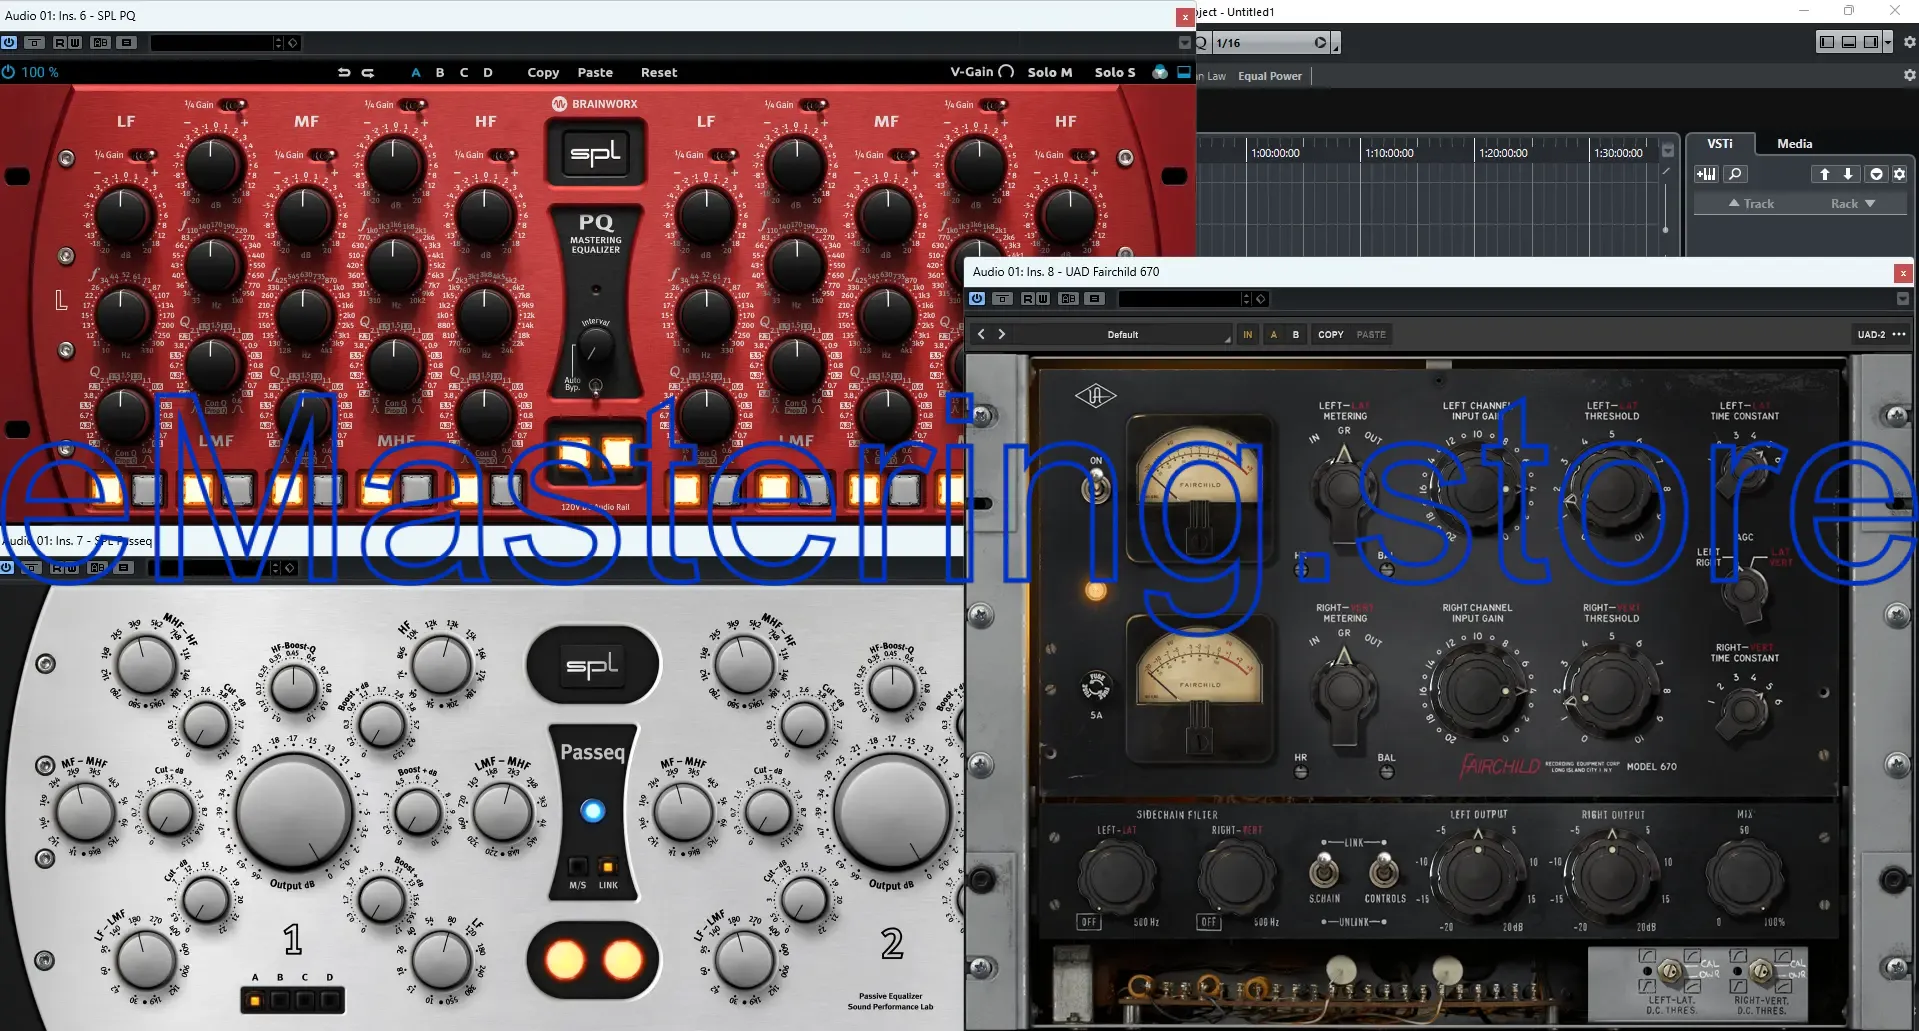Click Write automation in Fairchild window
The width and height of the screenshot is (1919, 1031).
(x=1042, y=299)
